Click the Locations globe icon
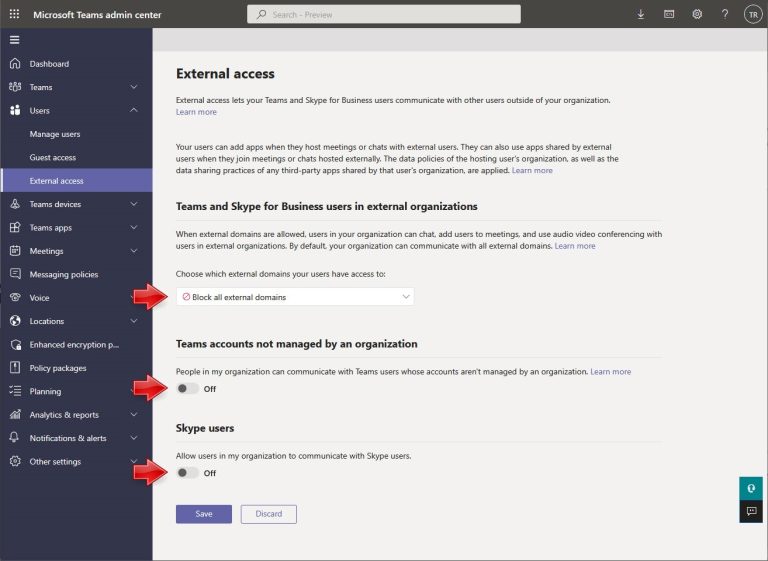 coord(15,321)
